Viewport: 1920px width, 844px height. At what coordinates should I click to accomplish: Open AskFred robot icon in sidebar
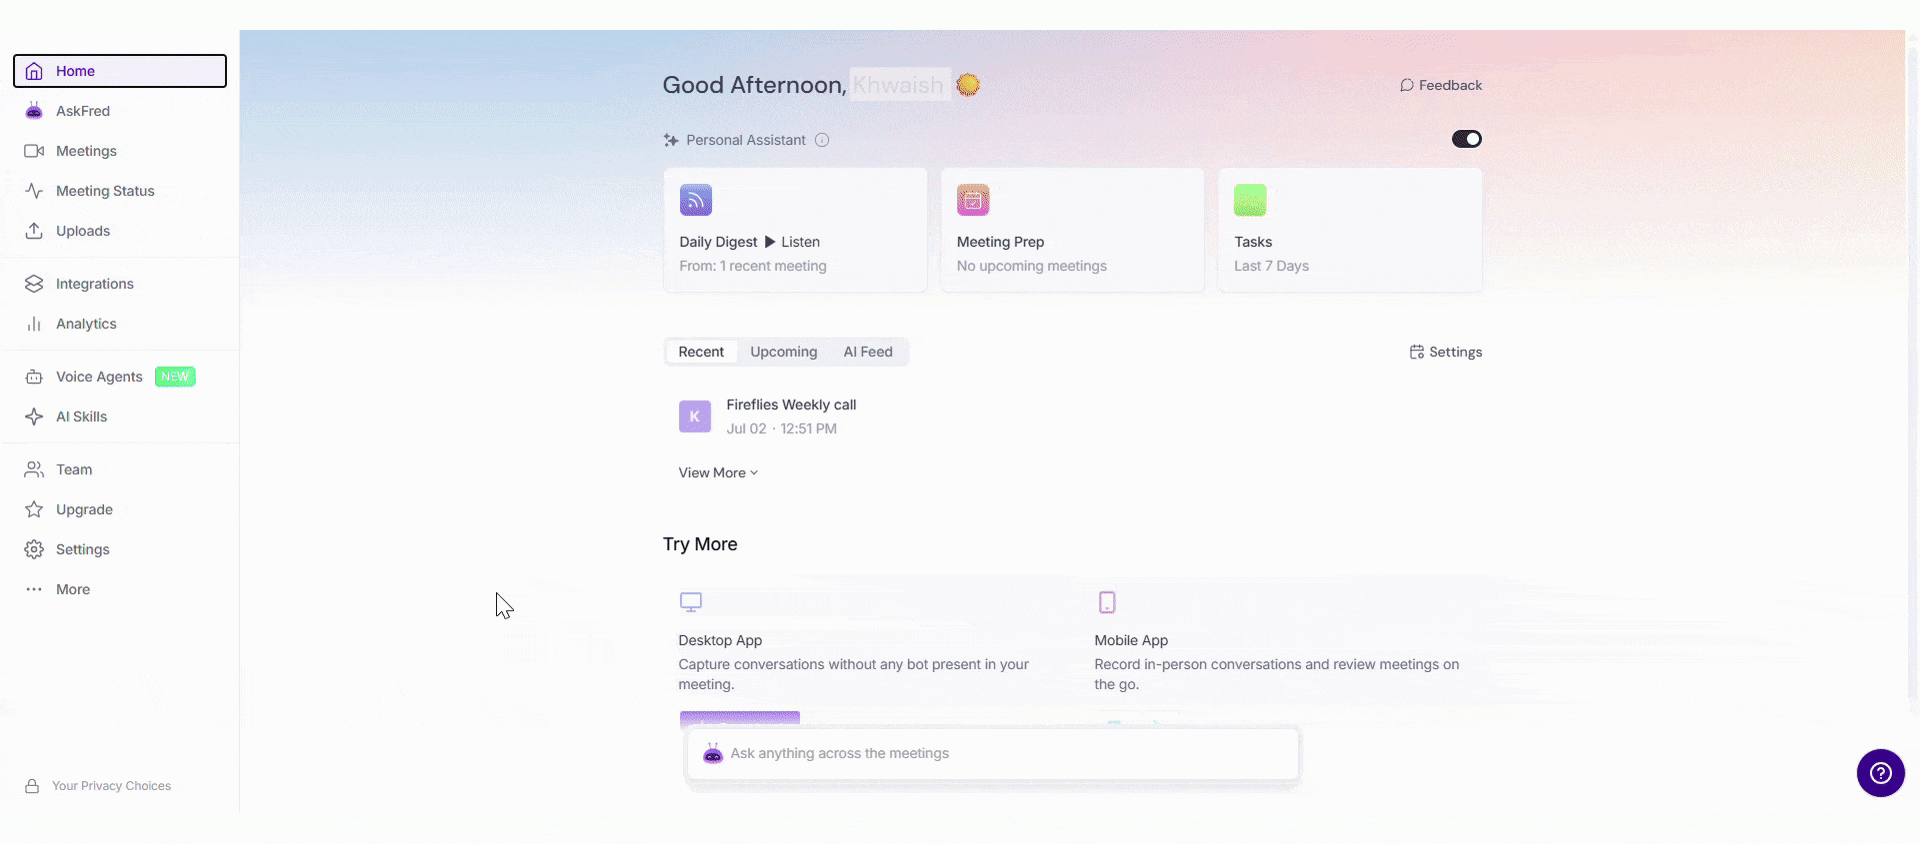click(x=34, y=111)
